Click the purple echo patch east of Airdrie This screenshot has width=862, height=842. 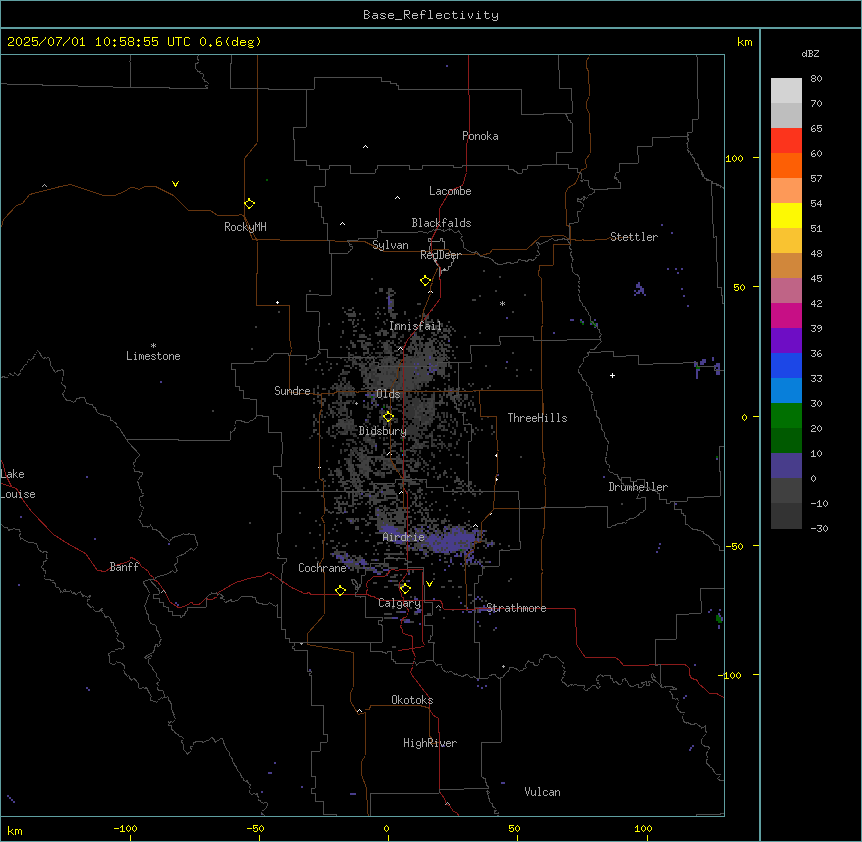pyautogui.click(x=452, y=540)
